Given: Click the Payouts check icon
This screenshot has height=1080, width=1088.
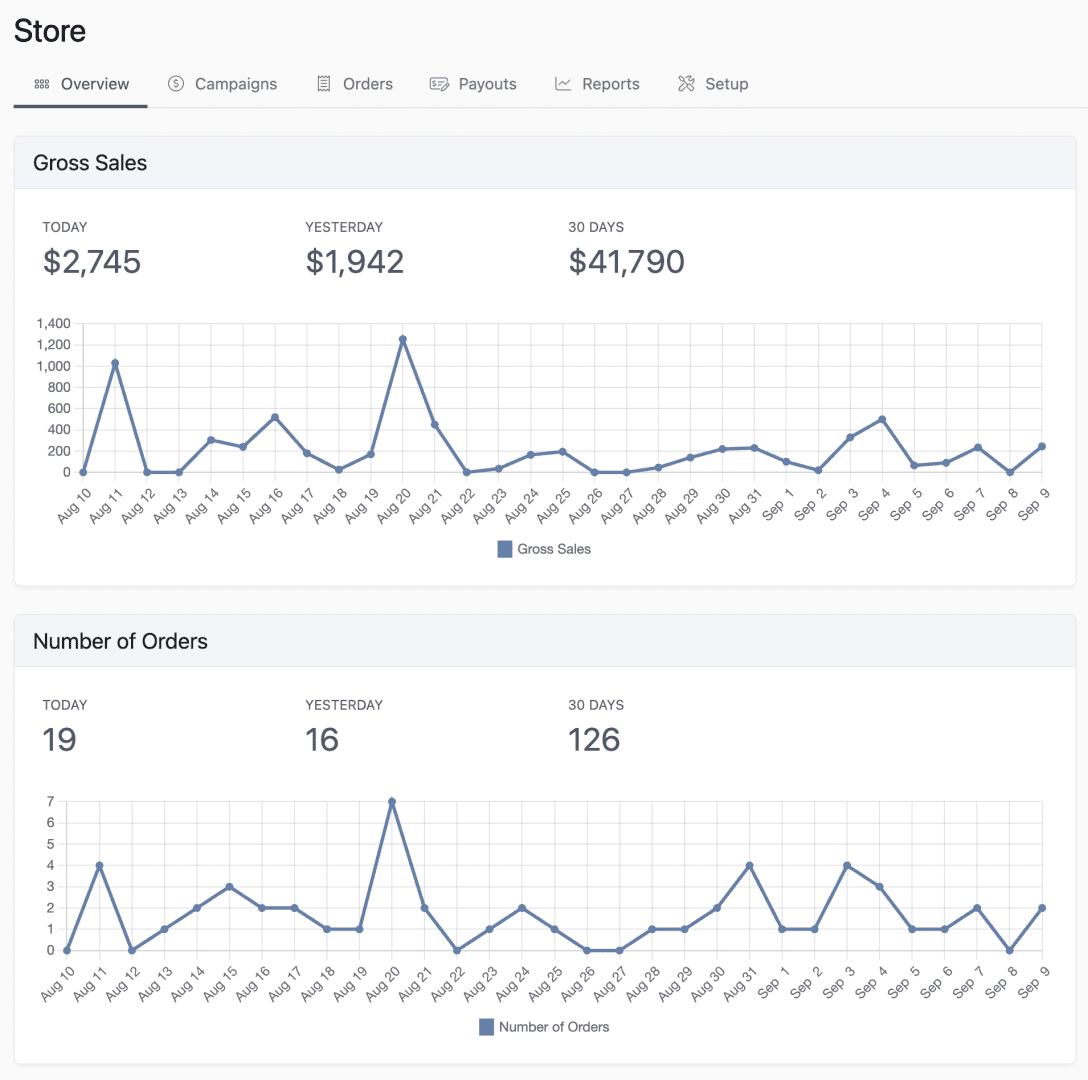Looking at the screenshot, I should tap(439, 84).
